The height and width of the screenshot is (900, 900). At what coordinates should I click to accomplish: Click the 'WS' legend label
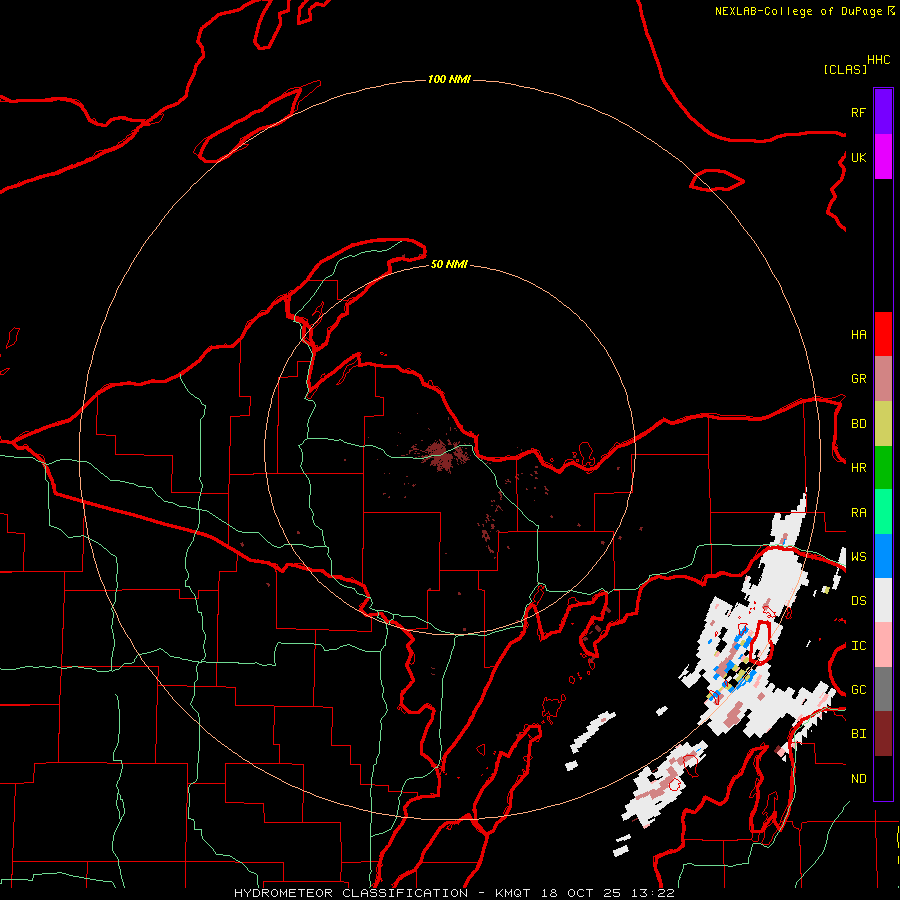pos(858,557)
